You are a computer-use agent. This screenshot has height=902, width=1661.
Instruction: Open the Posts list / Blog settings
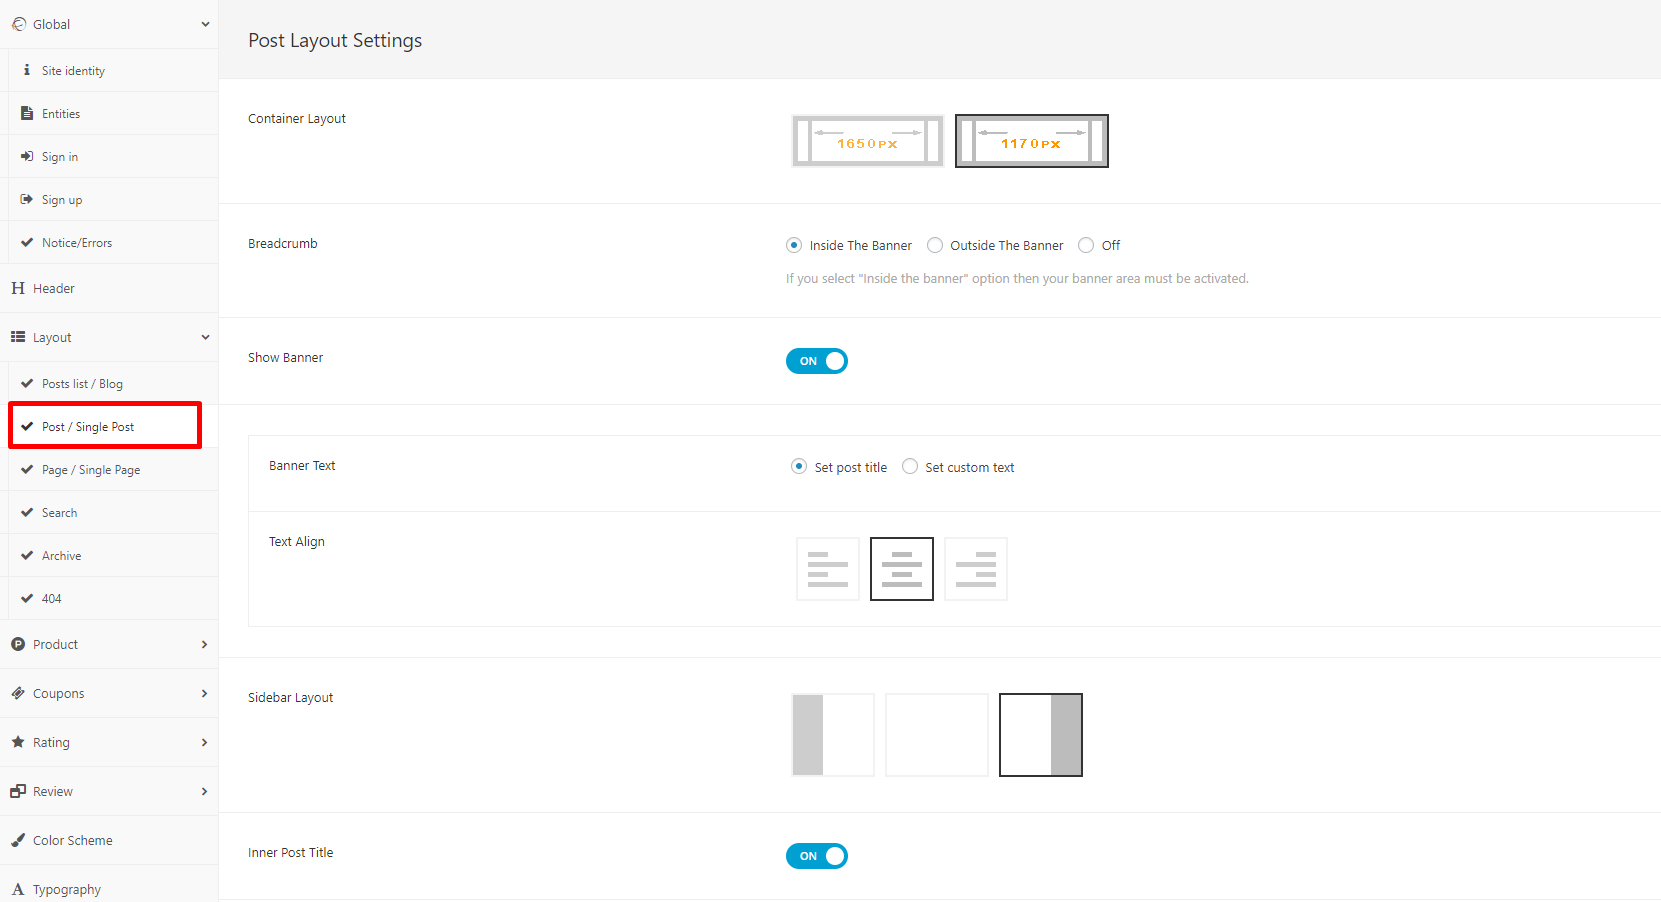[82, 384]
